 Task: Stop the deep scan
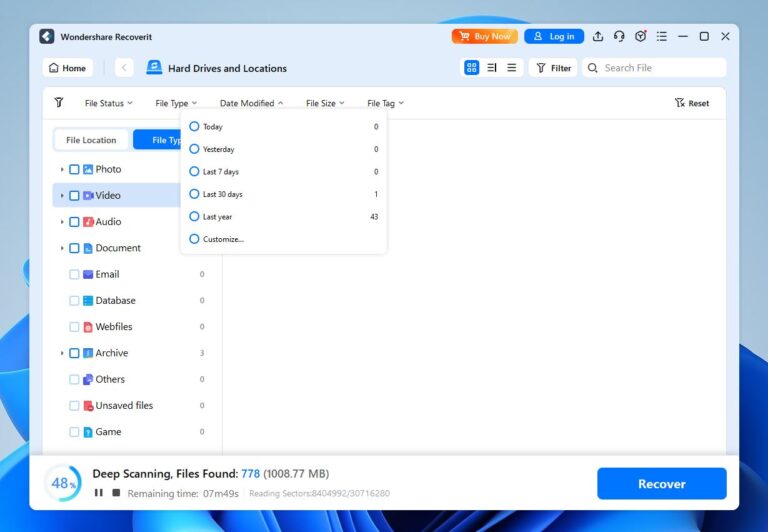[x=116, y=493]
